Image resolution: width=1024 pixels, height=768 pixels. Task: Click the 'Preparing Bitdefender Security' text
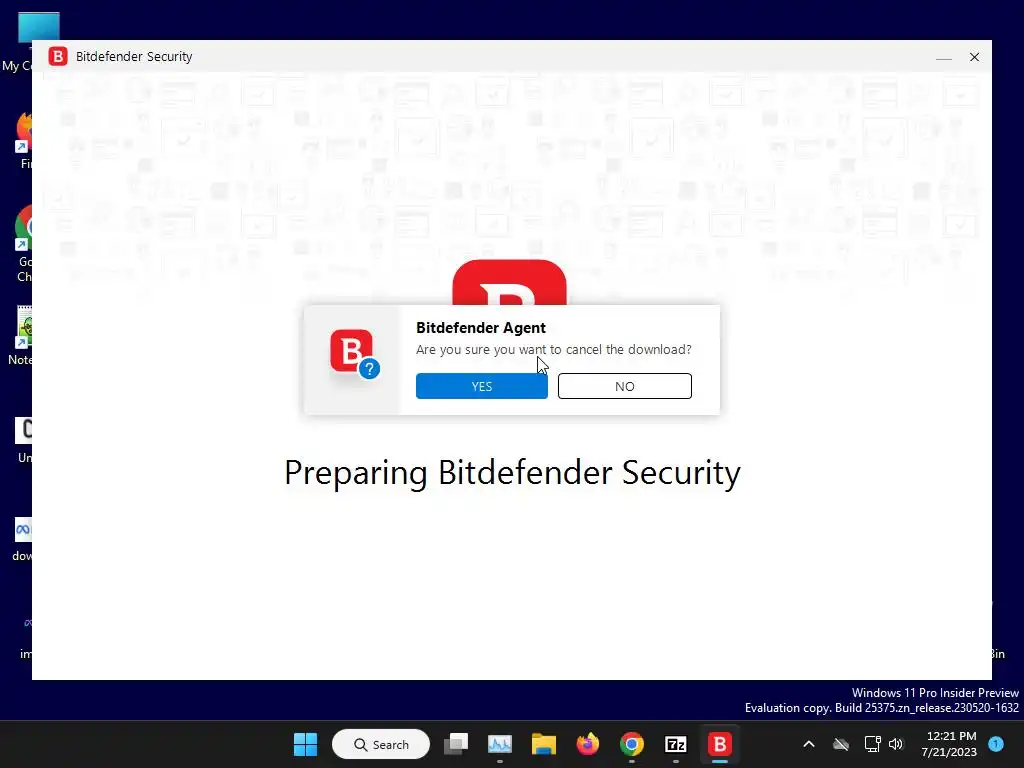tap(512, 473)
